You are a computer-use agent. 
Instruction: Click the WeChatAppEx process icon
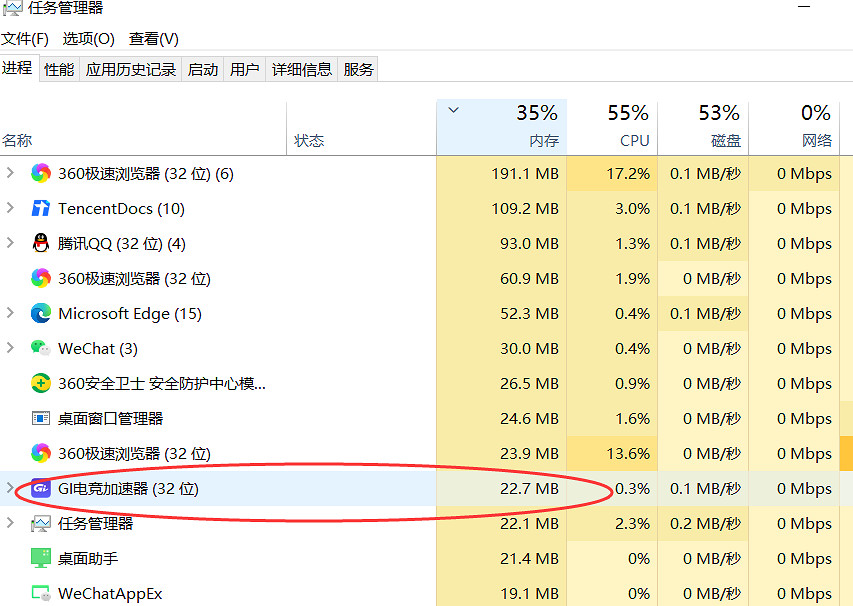[40, 593]
